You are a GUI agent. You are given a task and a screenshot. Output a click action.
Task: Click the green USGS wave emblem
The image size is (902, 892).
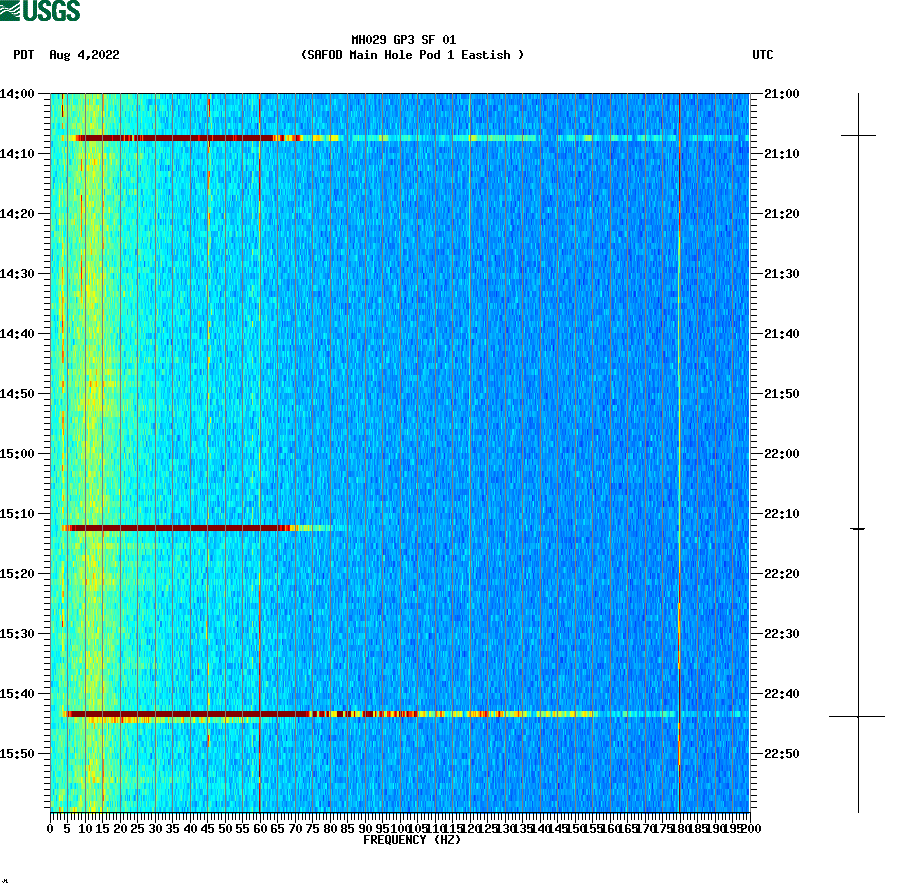pyautogui.click(x=12, y=12)
